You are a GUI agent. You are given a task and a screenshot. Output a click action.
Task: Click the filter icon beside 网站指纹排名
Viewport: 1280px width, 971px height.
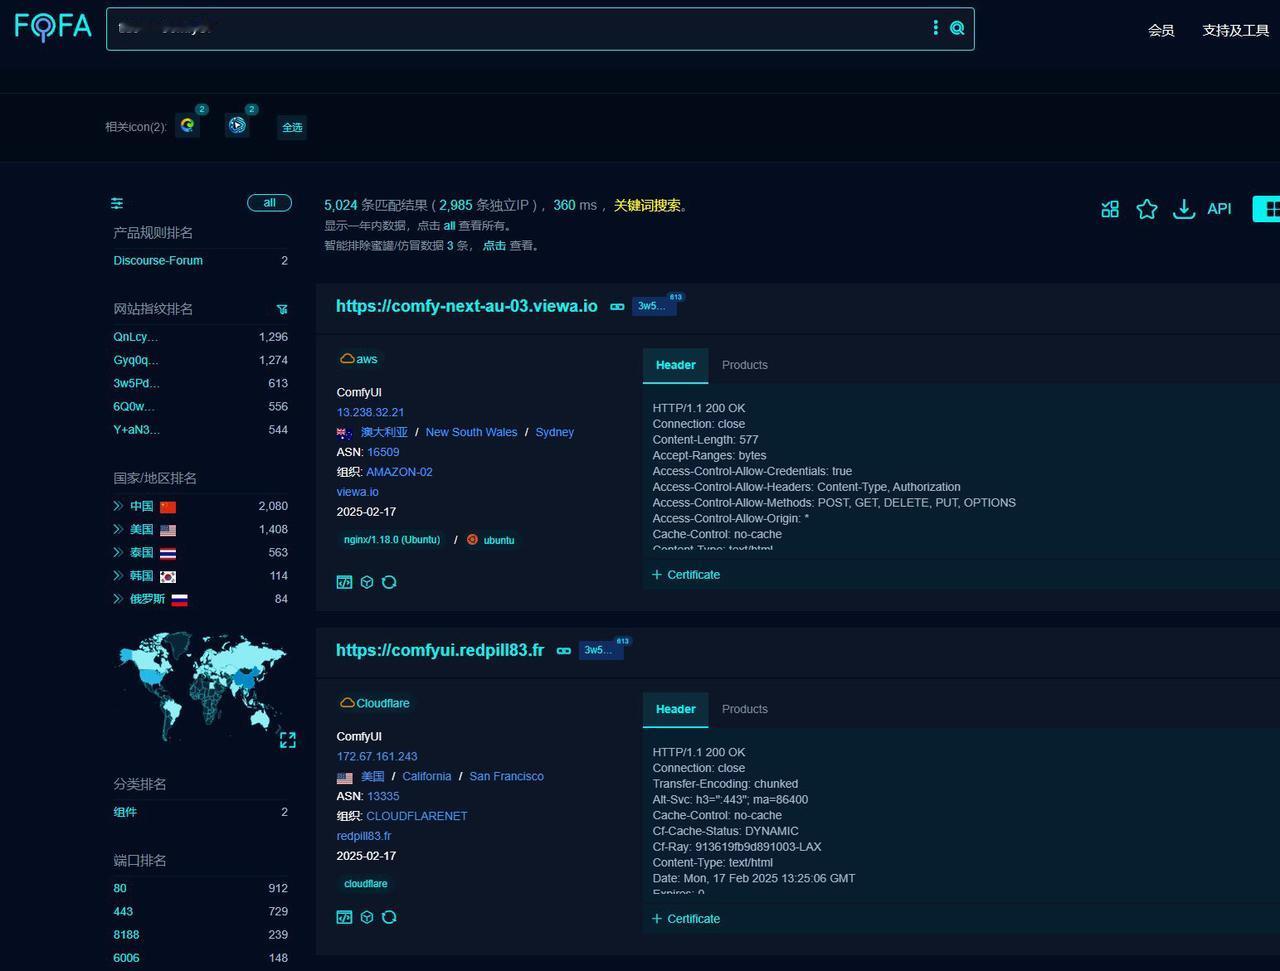coord(282,309)
